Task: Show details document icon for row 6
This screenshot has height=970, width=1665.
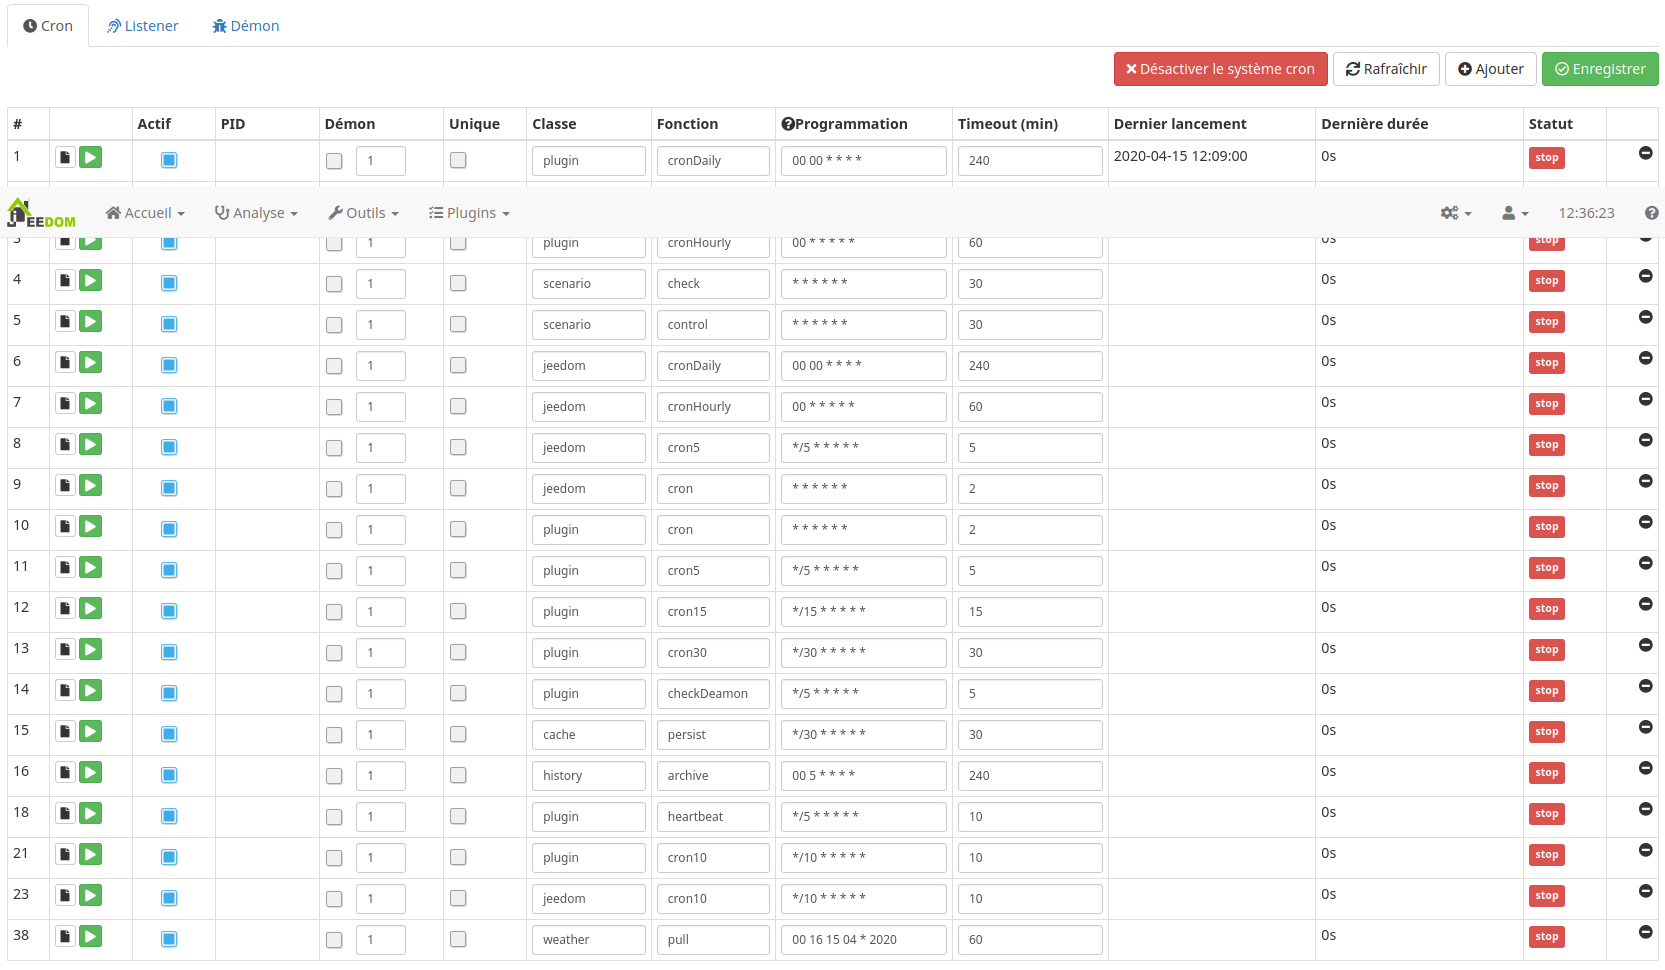Action: click(65, 362)
